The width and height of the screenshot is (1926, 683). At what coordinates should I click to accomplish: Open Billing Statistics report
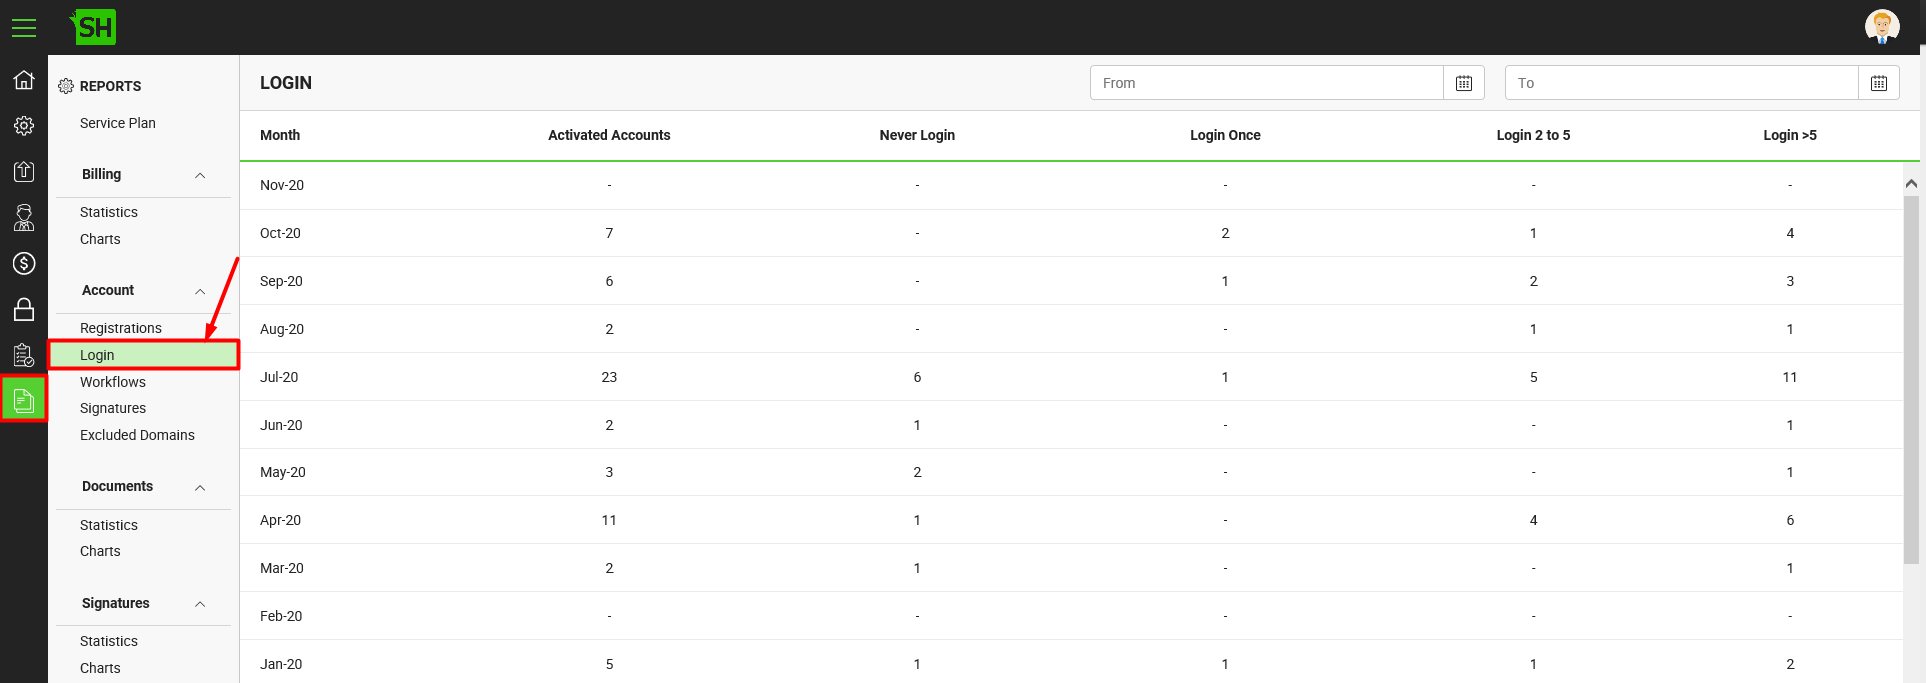point(109,212)
